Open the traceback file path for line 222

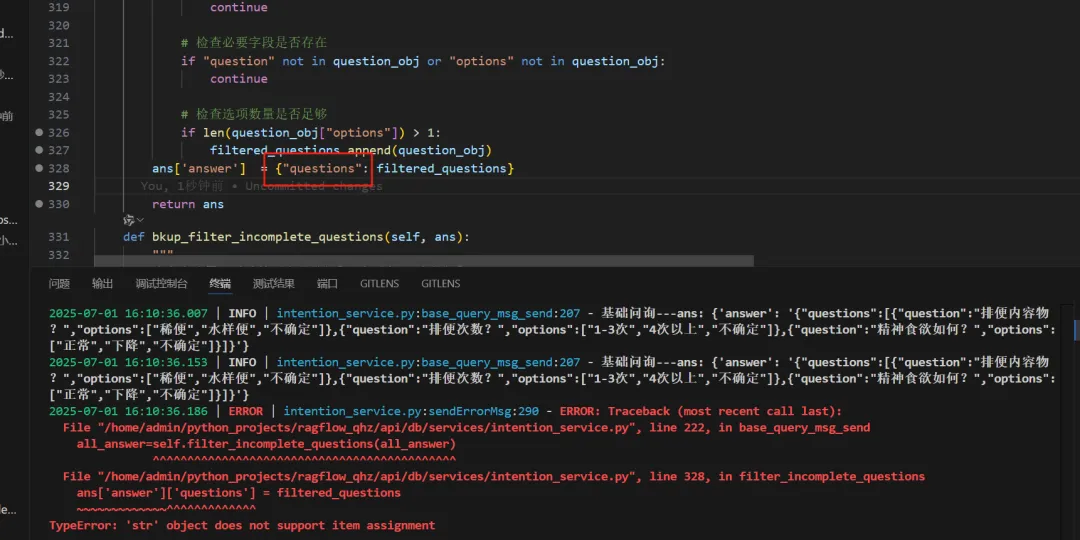click(368, 428)
